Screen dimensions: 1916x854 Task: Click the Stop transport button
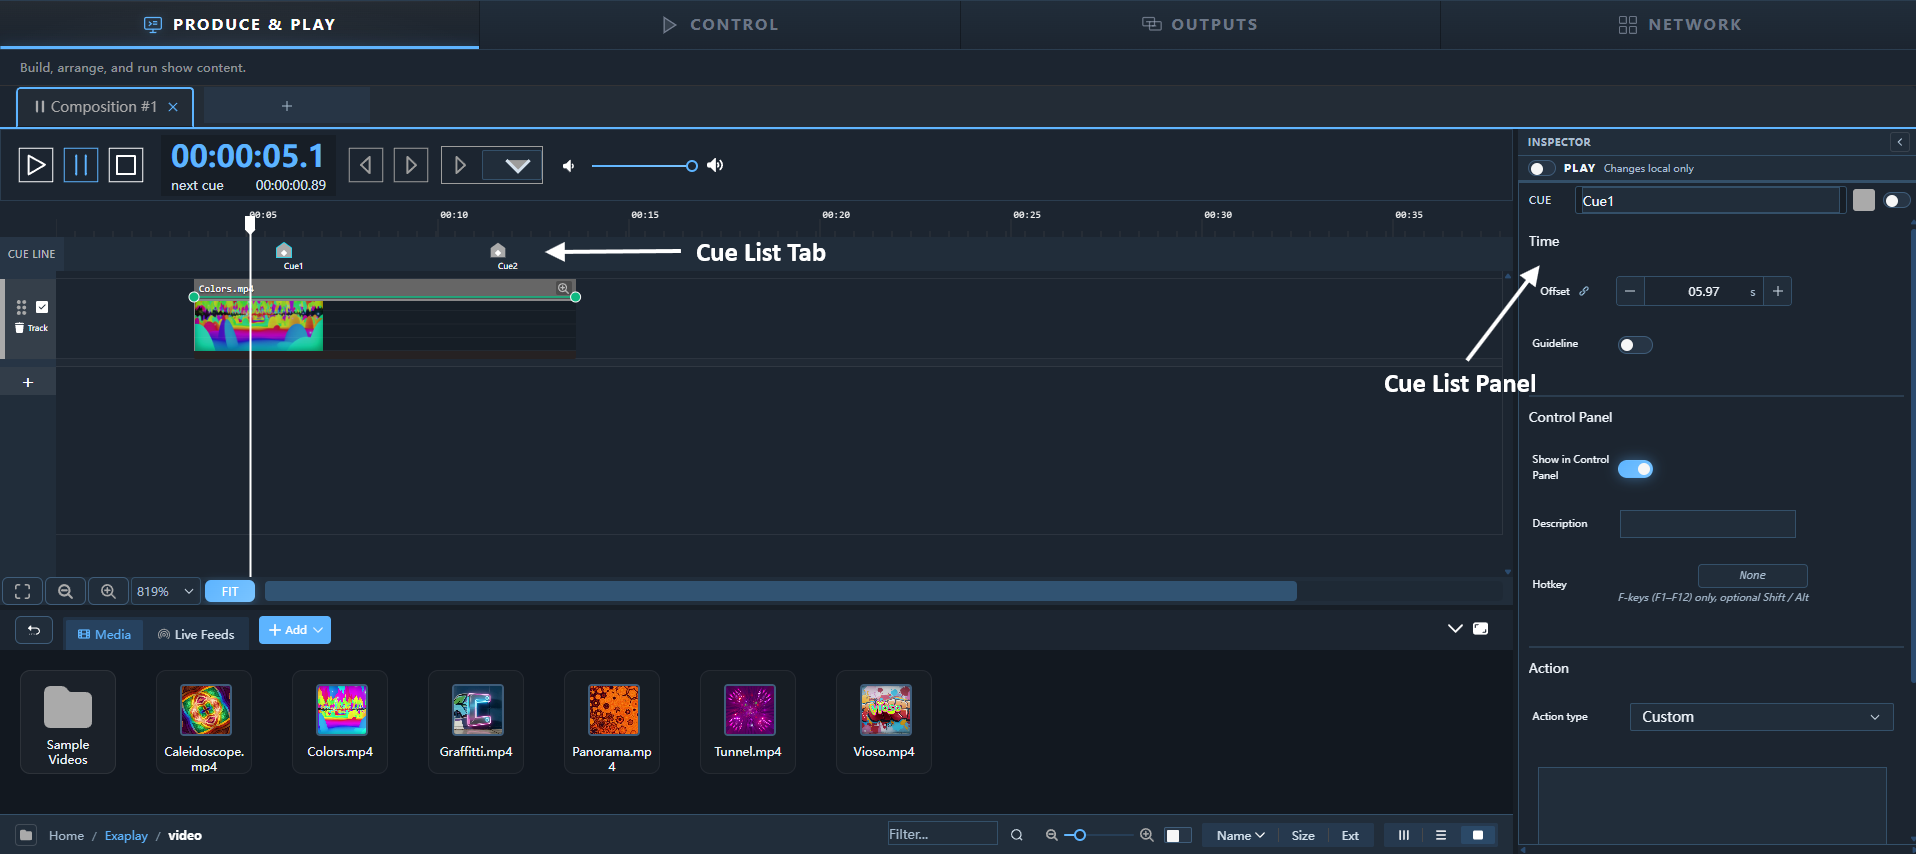pos(126,165)
